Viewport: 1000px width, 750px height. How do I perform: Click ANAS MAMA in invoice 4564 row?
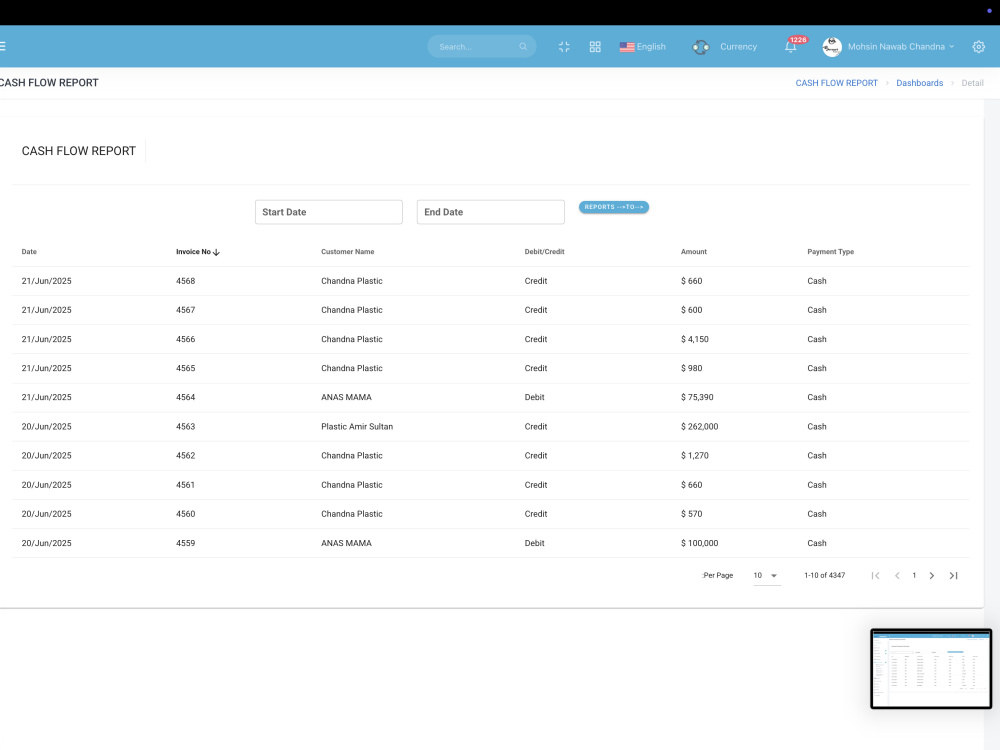346,397
